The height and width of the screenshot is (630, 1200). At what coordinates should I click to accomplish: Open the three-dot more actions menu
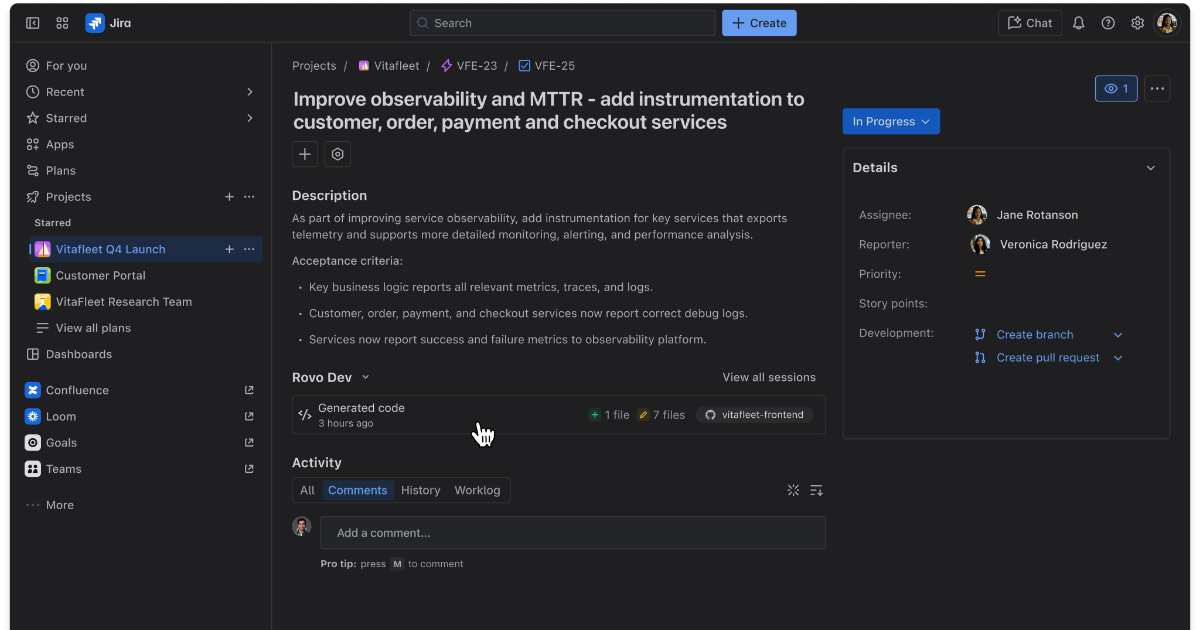[1157, 89]
